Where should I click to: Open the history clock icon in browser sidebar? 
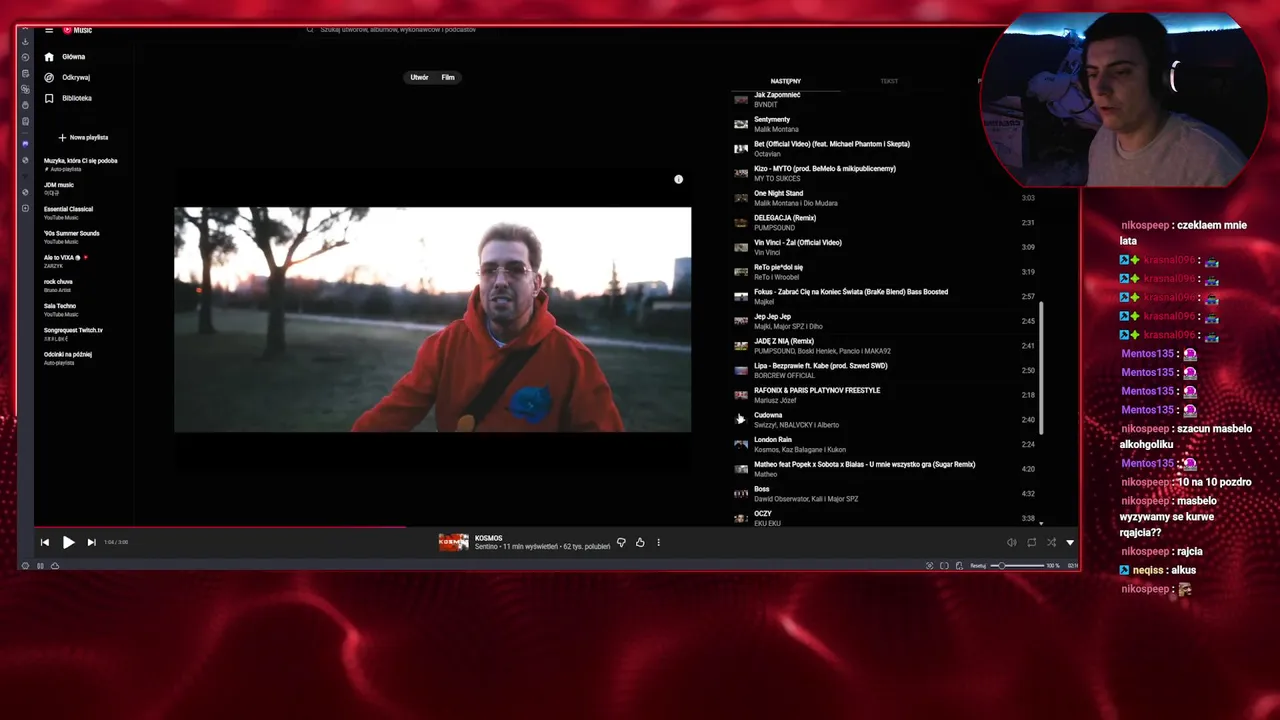coord(25,57)
